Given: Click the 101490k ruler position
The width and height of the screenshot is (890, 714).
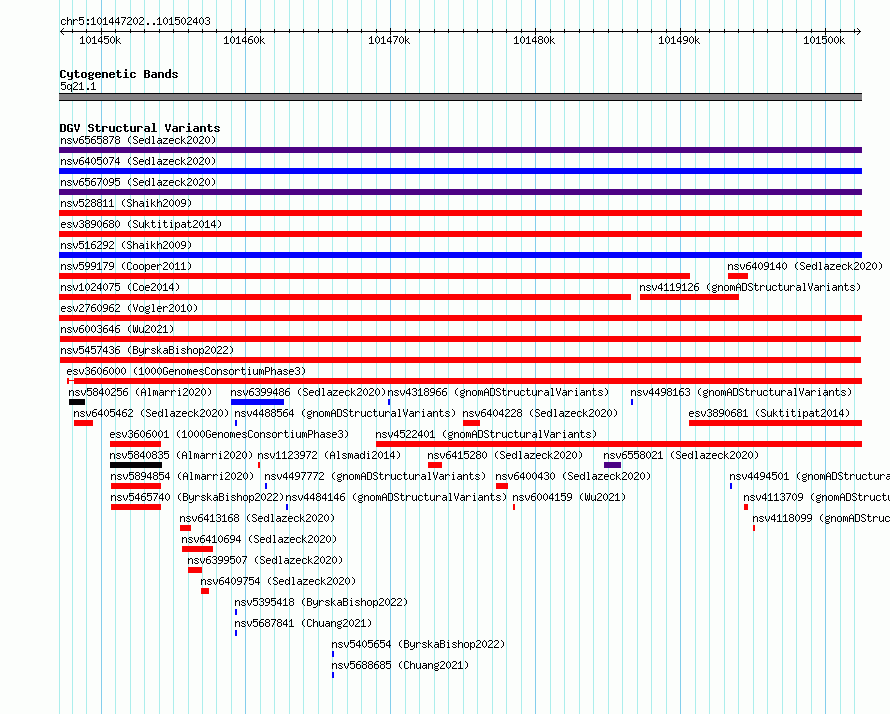Looking at the screenshot, I should click(x=679, y=40).
